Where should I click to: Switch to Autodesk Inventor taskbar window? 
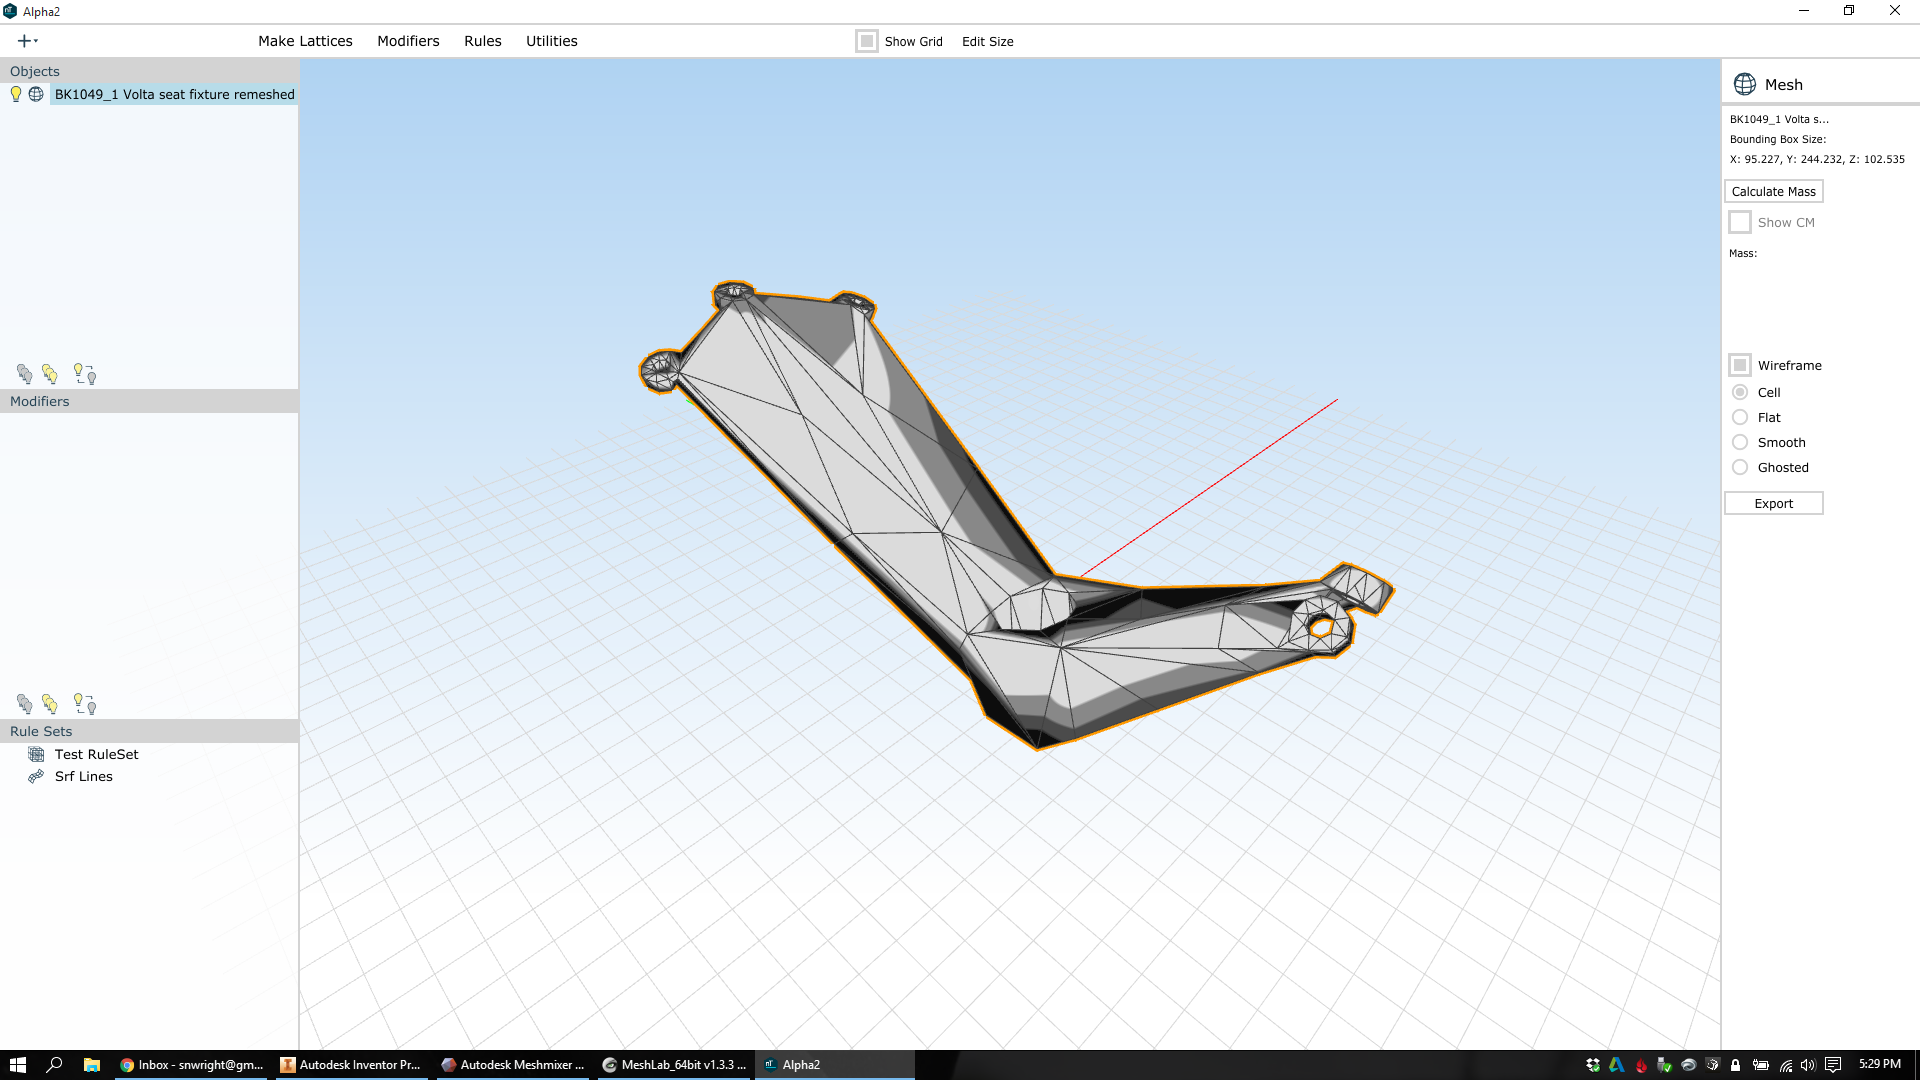pyautogui.click(x=351, y=1065)
